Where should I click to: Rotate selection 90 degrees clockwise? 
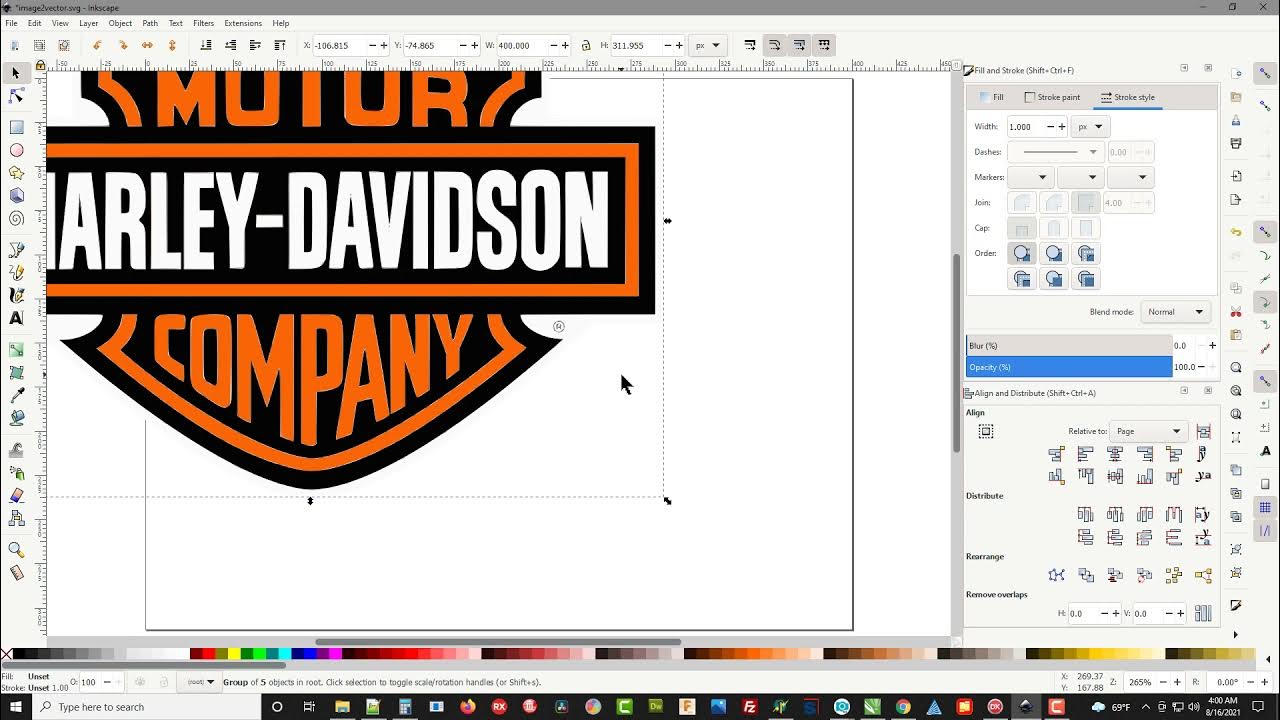[x=122, y=45]
